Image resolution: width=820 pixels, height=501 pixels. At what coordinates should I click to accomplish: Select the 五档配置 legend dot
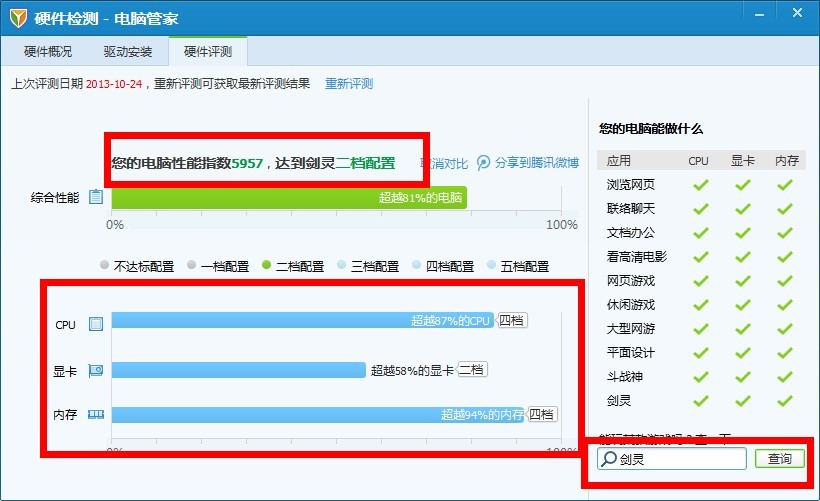tap(491, 266)
